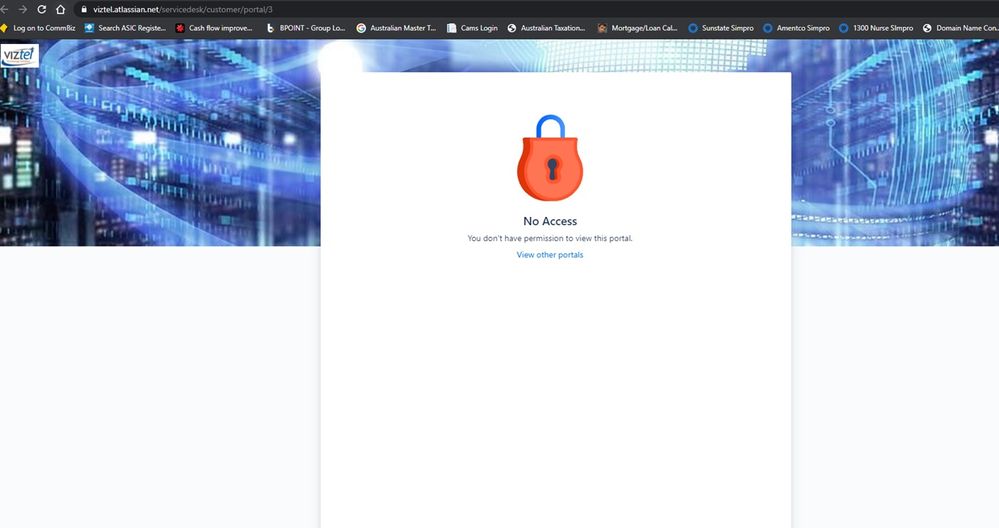The image size is (999, 528).
Task: Open the Cams Login bookmark
Action: 472,28
